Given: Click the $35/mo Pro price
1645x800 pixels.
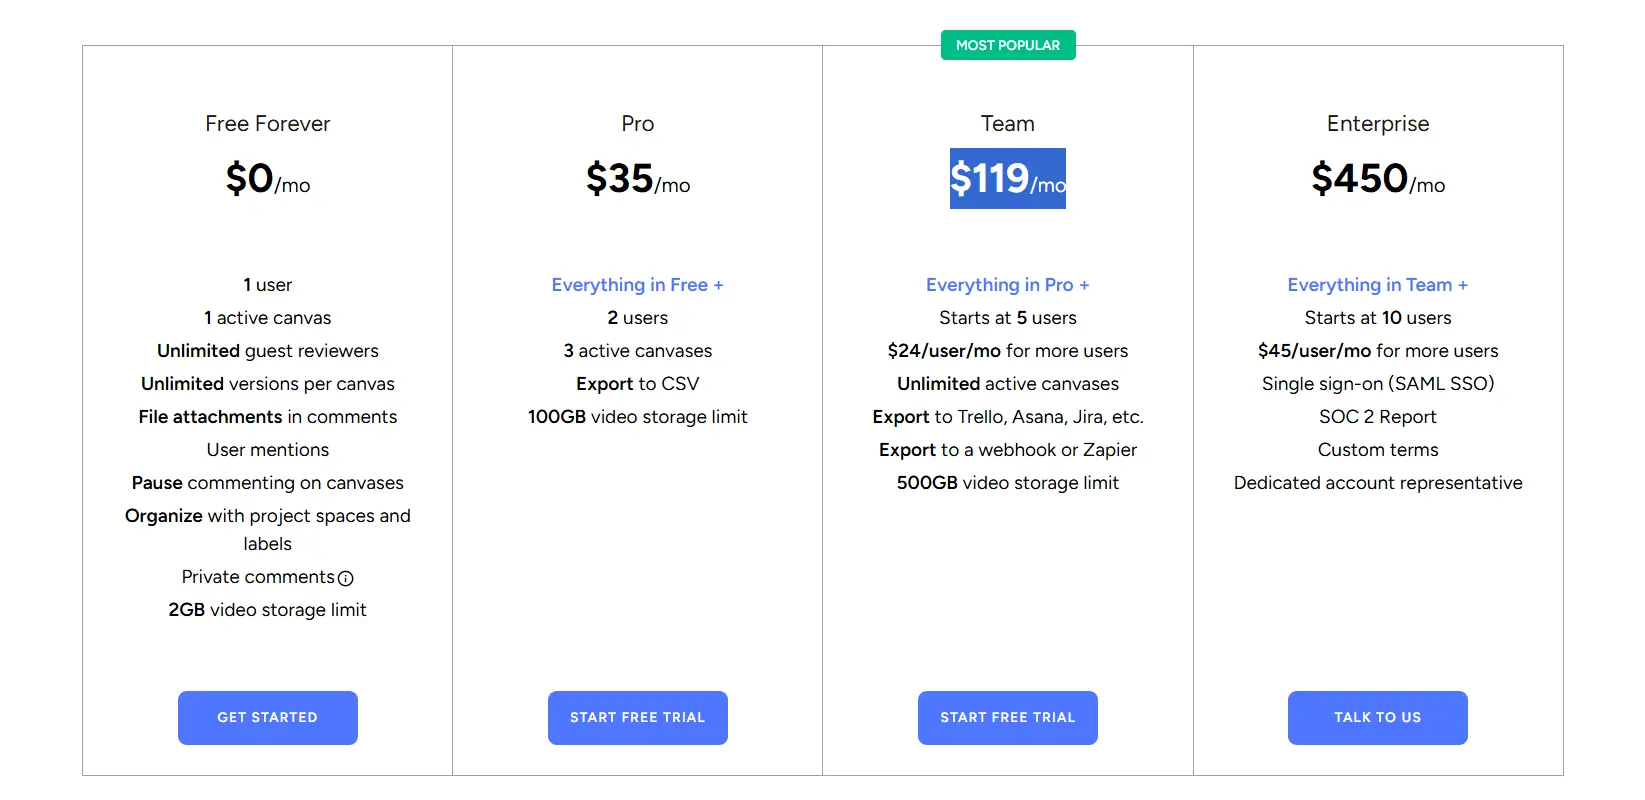Looking at the screenshot, I should pyautogui.click(x=637, y=179).
